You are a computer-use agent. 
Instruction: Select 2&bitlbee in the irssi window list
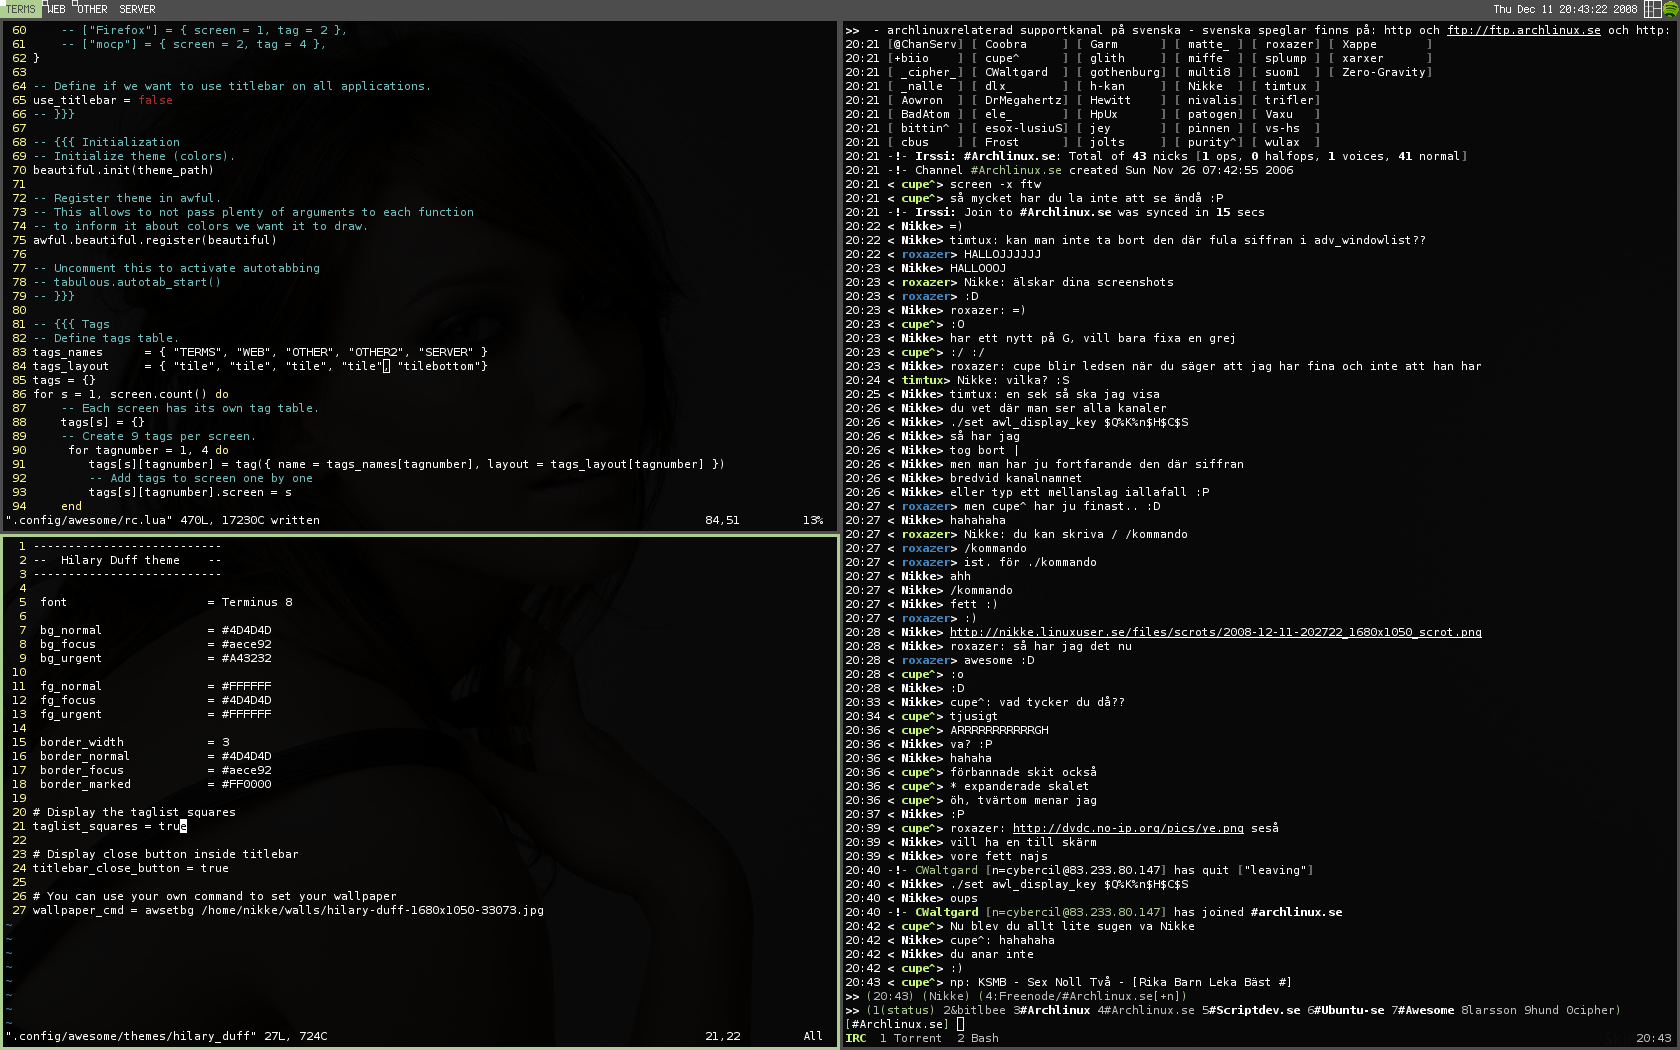975,1010
